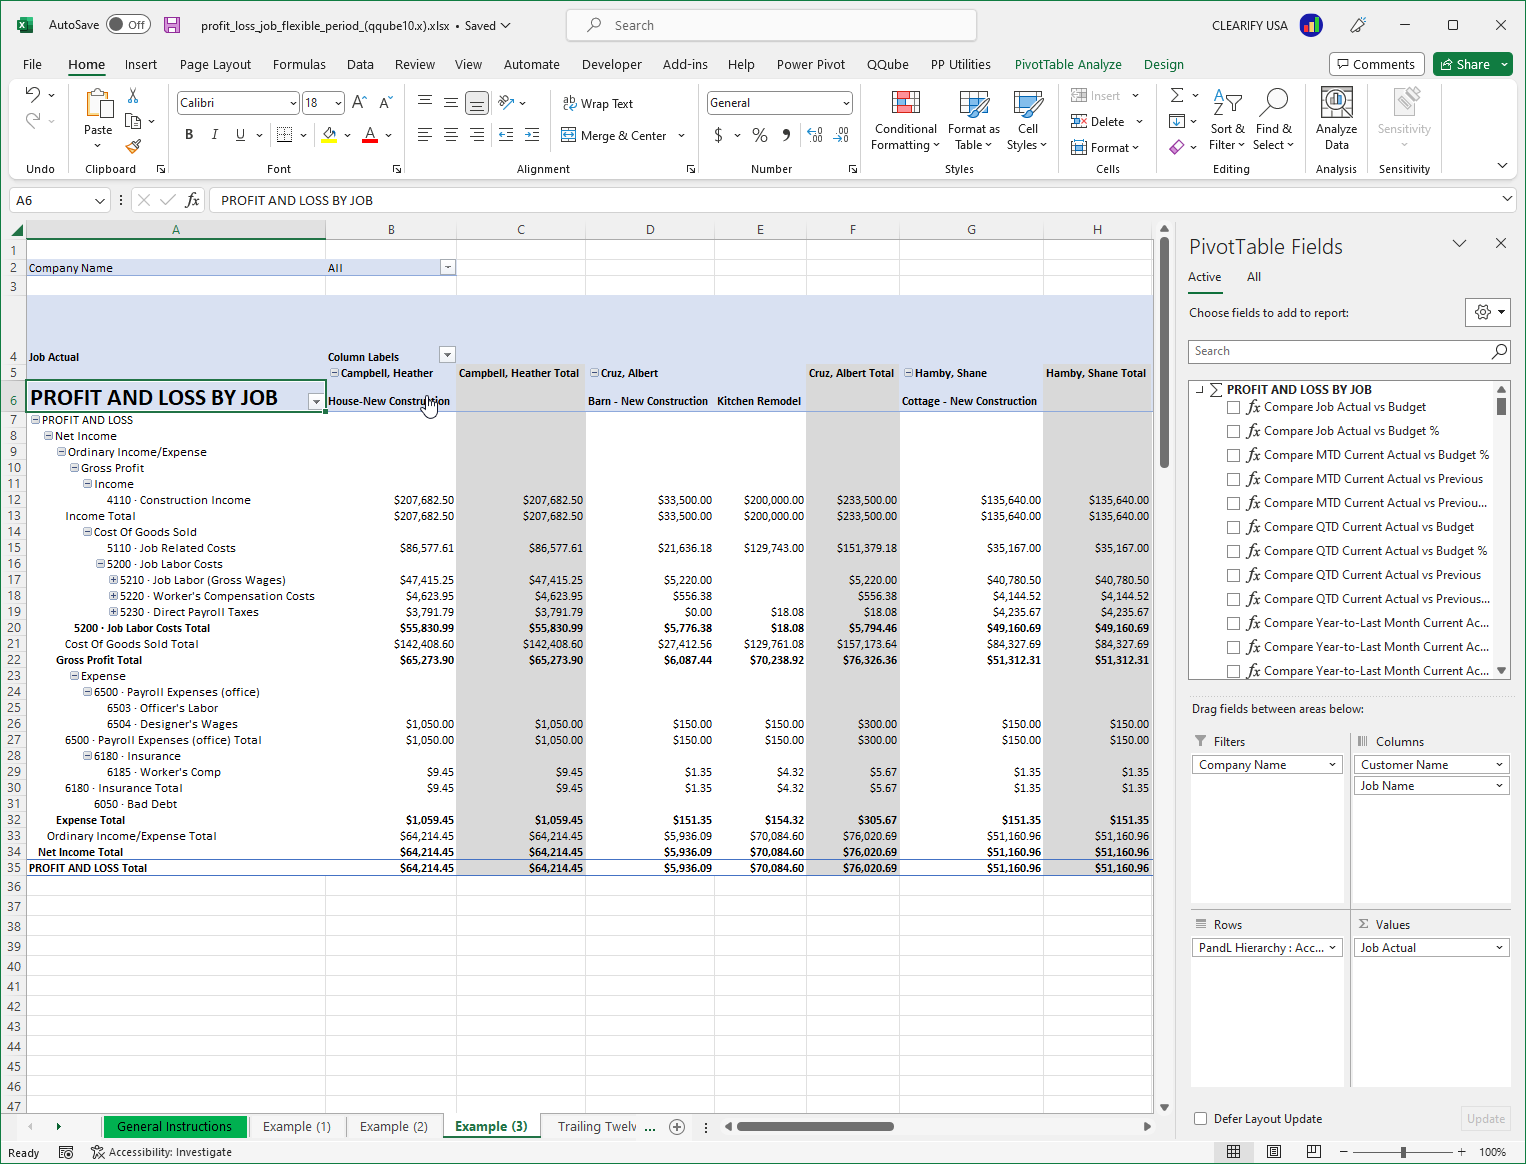Click the PivotTable Fields search box
The height and width of the screenshot is (1164, 1526).
[1340, 351]
